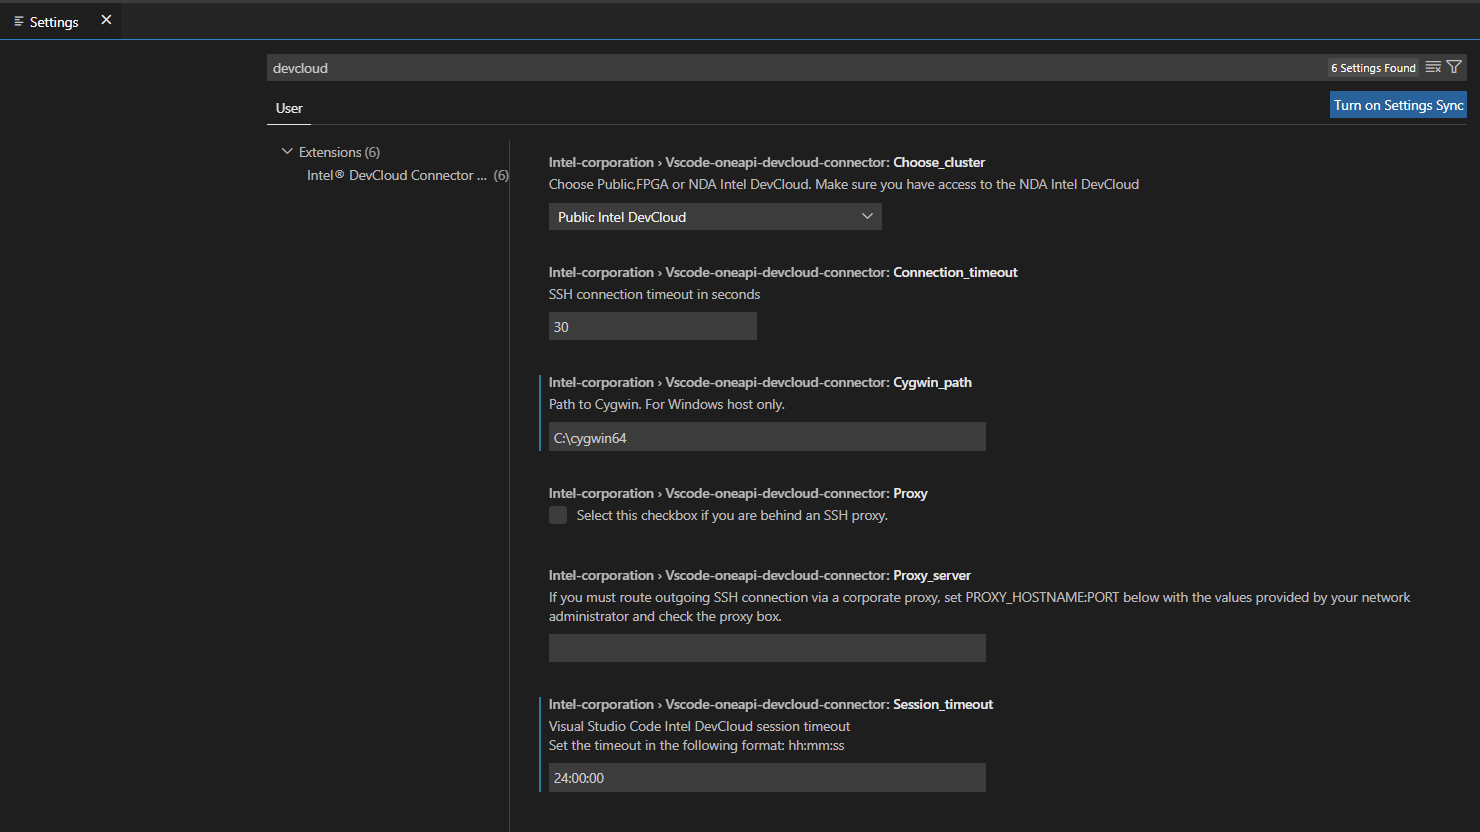1480x832 pixels.
Task: Click the Cygwin_path setting title
Action: pos(760,382)
